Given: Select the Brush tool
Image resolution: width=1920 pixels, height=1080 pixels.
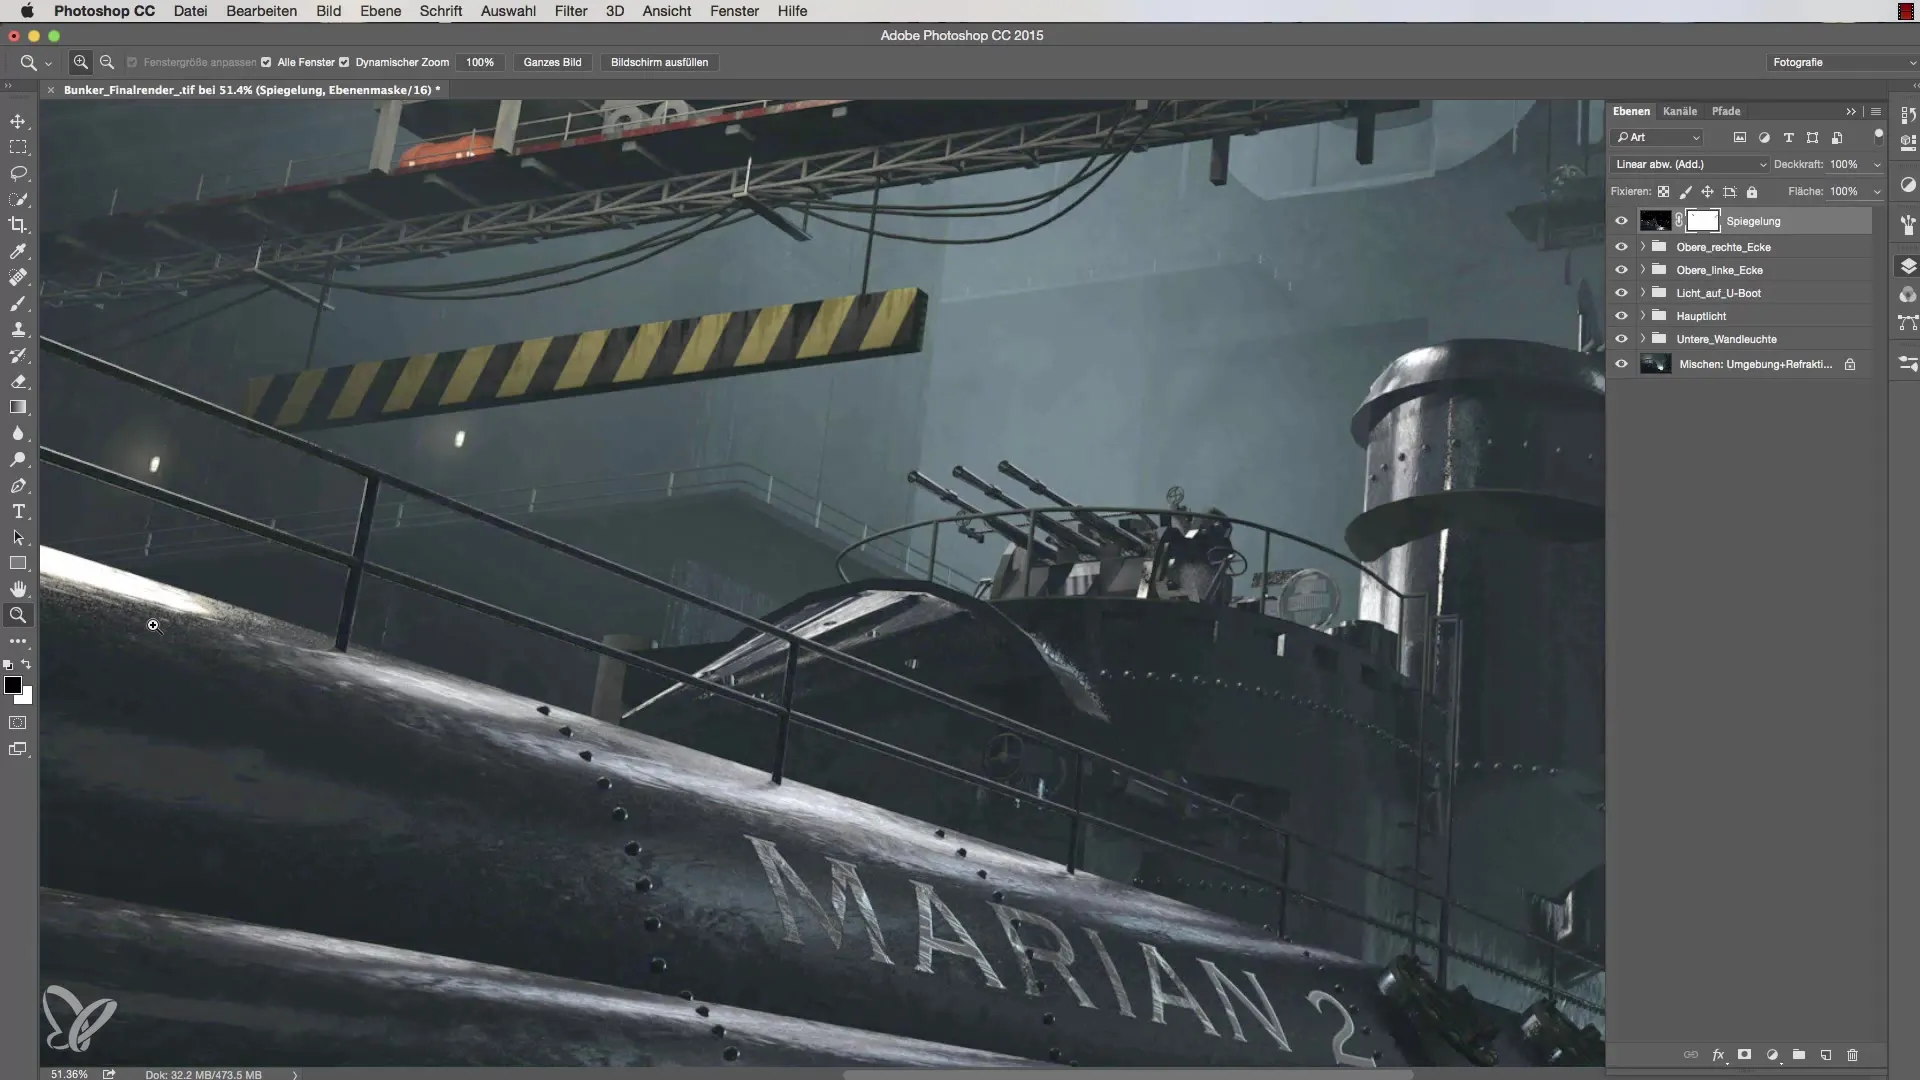Looking at the screenshot, I should pyautogui.click(x=18, y=303).
